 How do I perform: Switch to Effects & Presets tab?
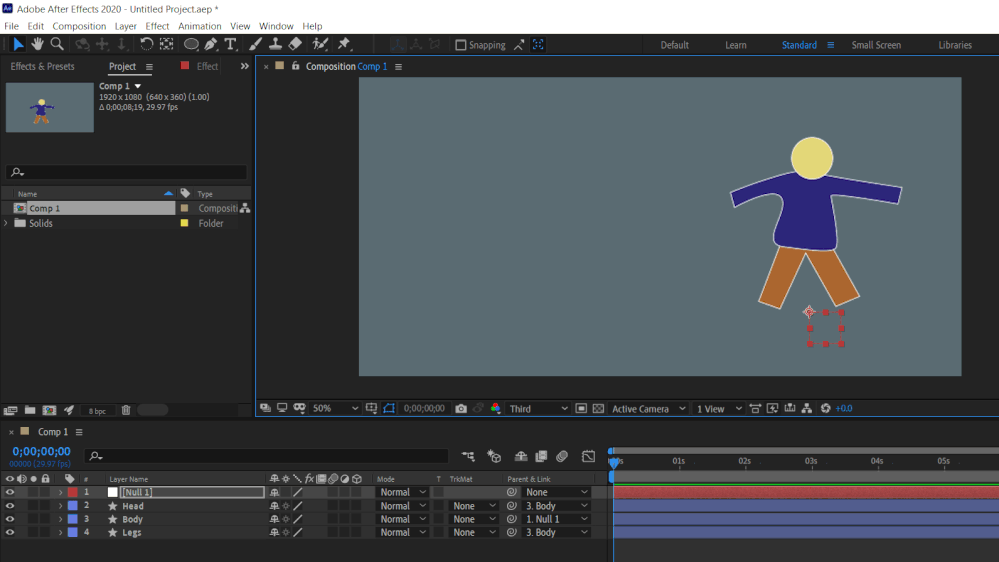42,67
